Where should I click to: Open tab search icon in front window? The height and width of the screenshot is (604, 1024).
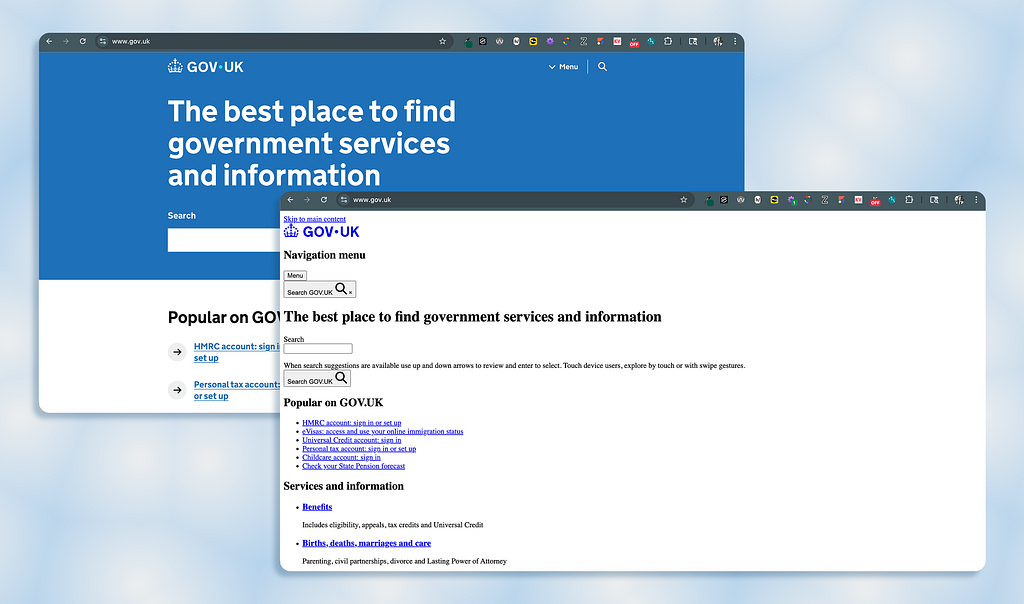(x=934, y=200)
